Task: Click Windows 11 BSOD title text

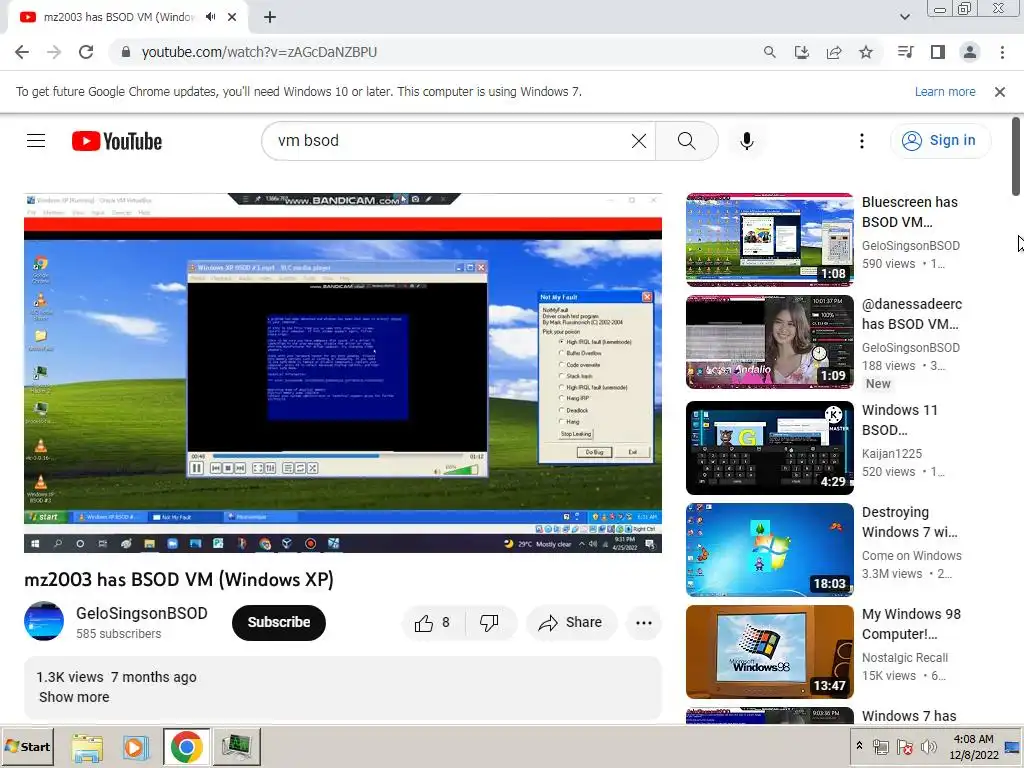Action: [899, 420]
